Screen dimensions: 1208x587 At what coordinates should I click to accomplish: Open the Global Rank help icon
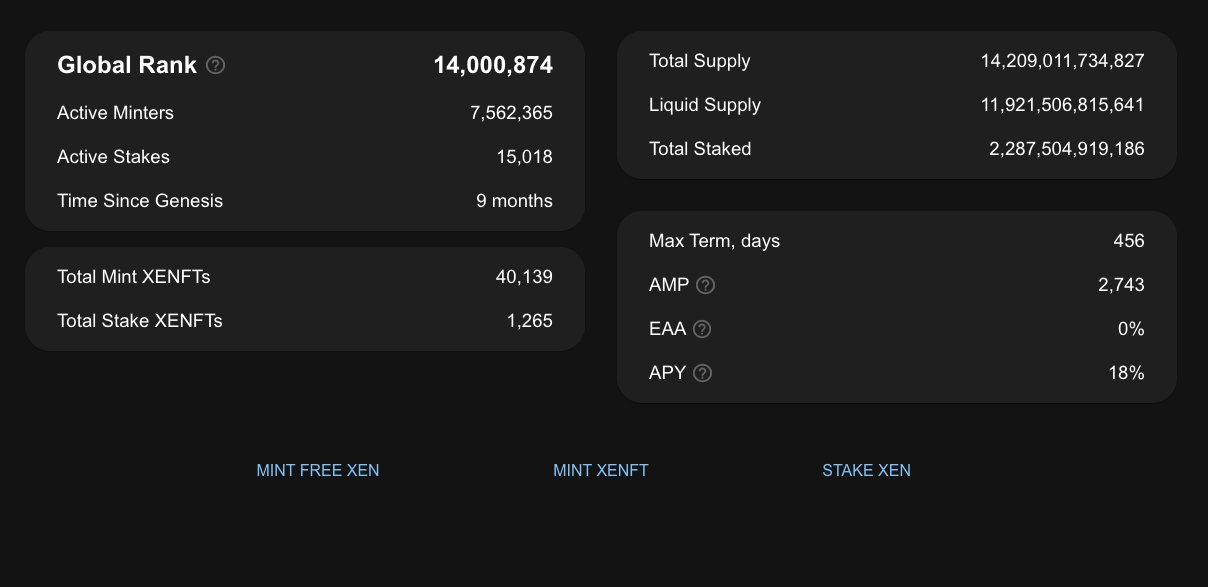(x=215, y=65)
